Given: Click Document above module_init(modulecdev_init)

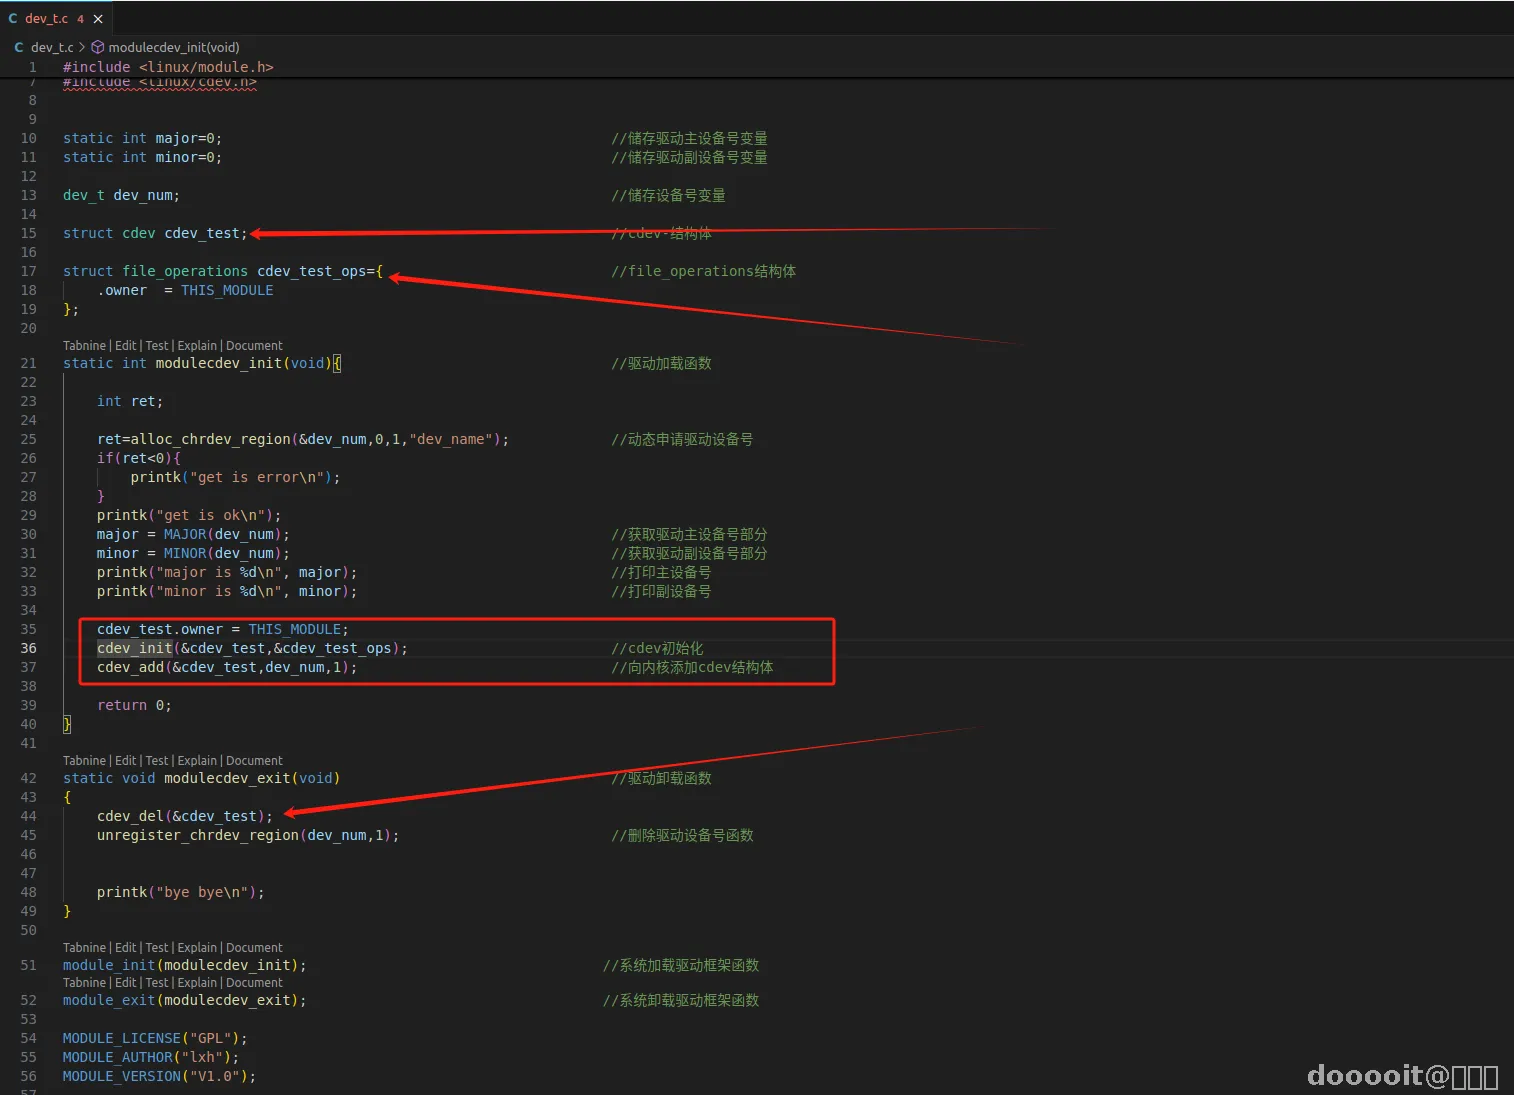Looking at the screenshot, I should pos(254,948).
